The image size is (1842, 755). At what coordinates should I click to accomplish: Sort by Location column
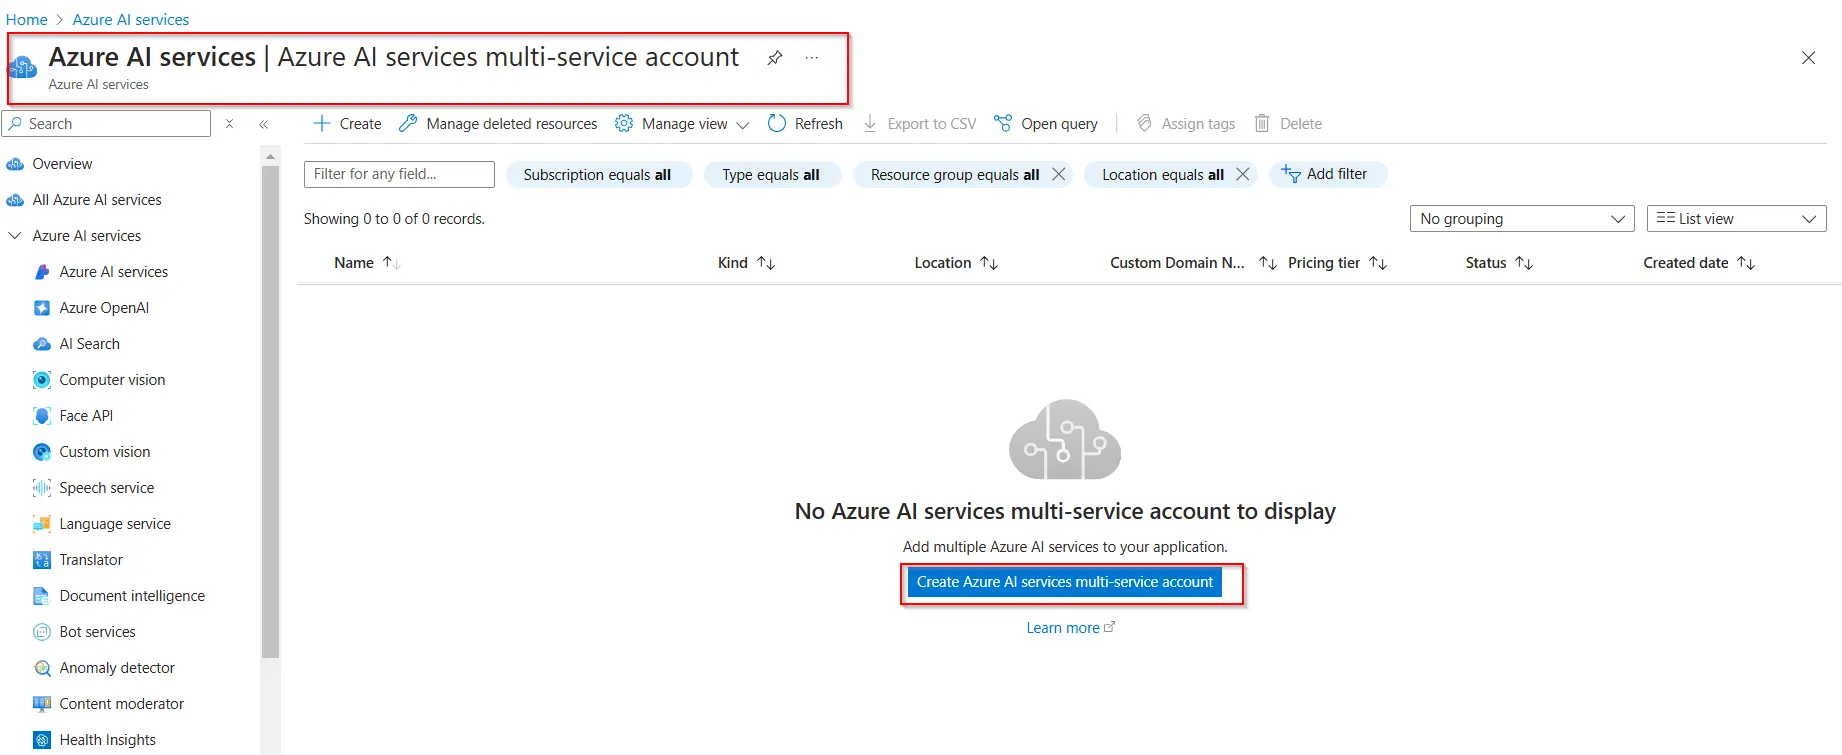956,263
